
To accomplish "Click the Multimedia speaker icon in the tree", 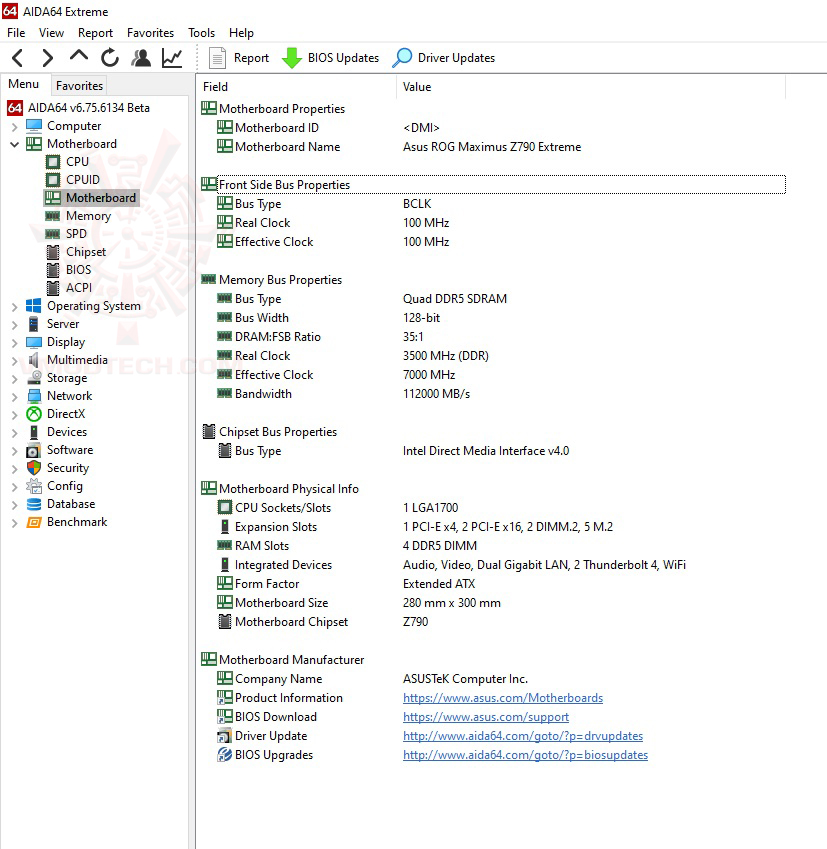I will [34, 360].
